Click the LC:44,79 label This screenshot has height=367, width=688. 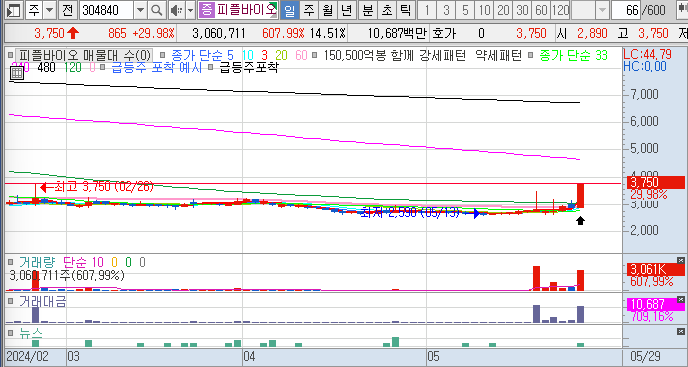click(x=647, y=55)
